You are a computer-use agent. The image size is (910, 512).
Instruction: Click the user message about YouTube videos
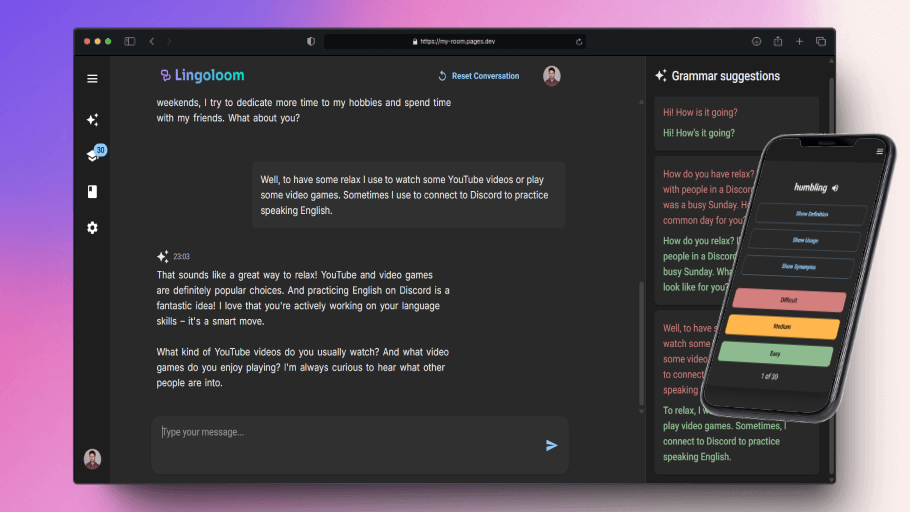[409, 195]
